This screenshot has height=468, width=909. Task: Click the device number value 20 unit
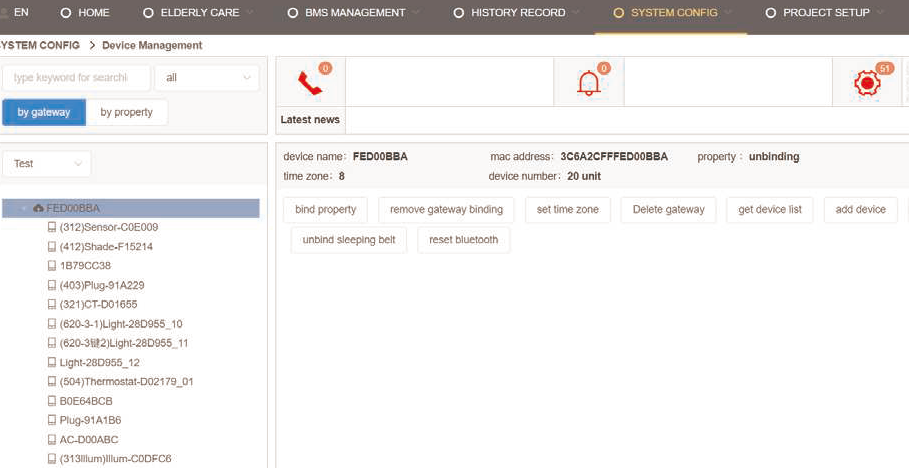(x=584, y=176)
